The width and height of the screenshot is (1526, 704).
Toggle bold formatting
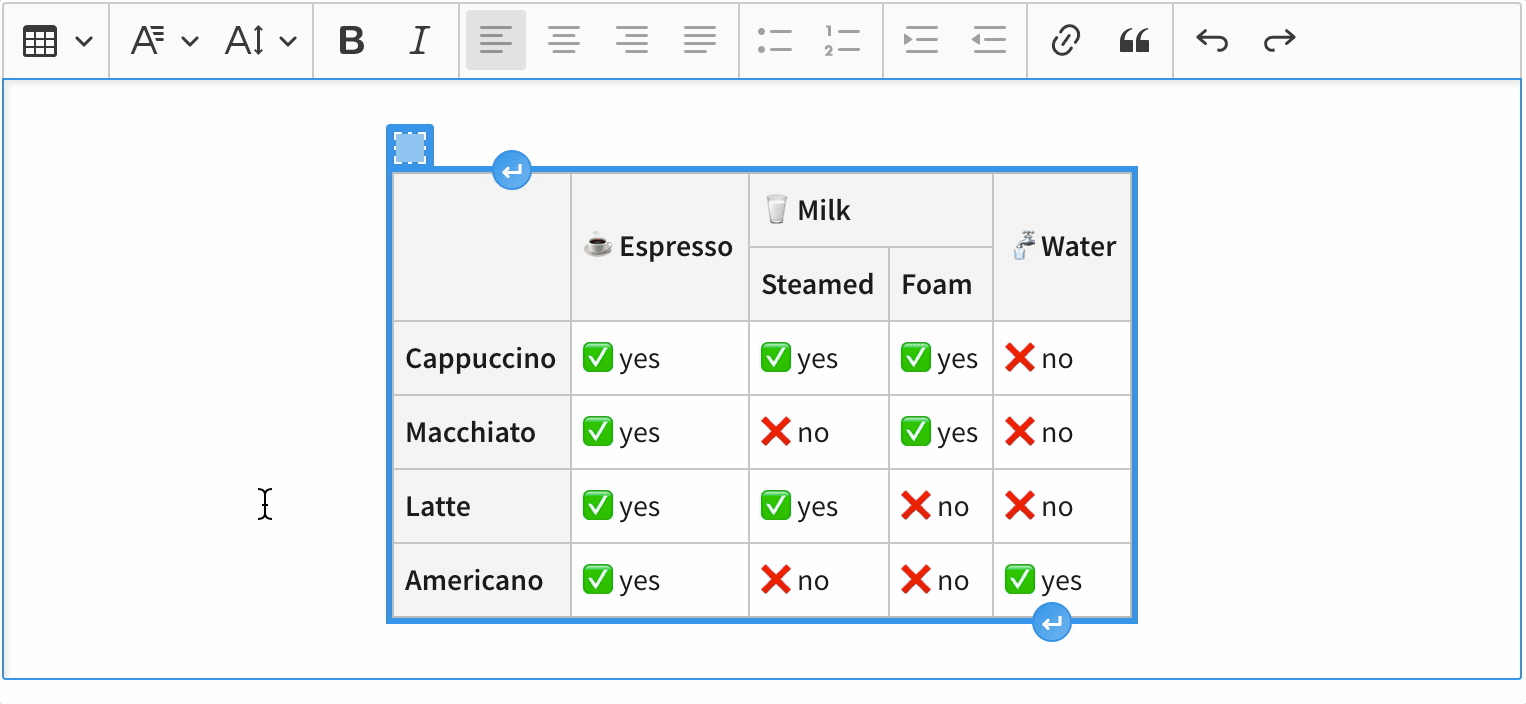[352, 41]
